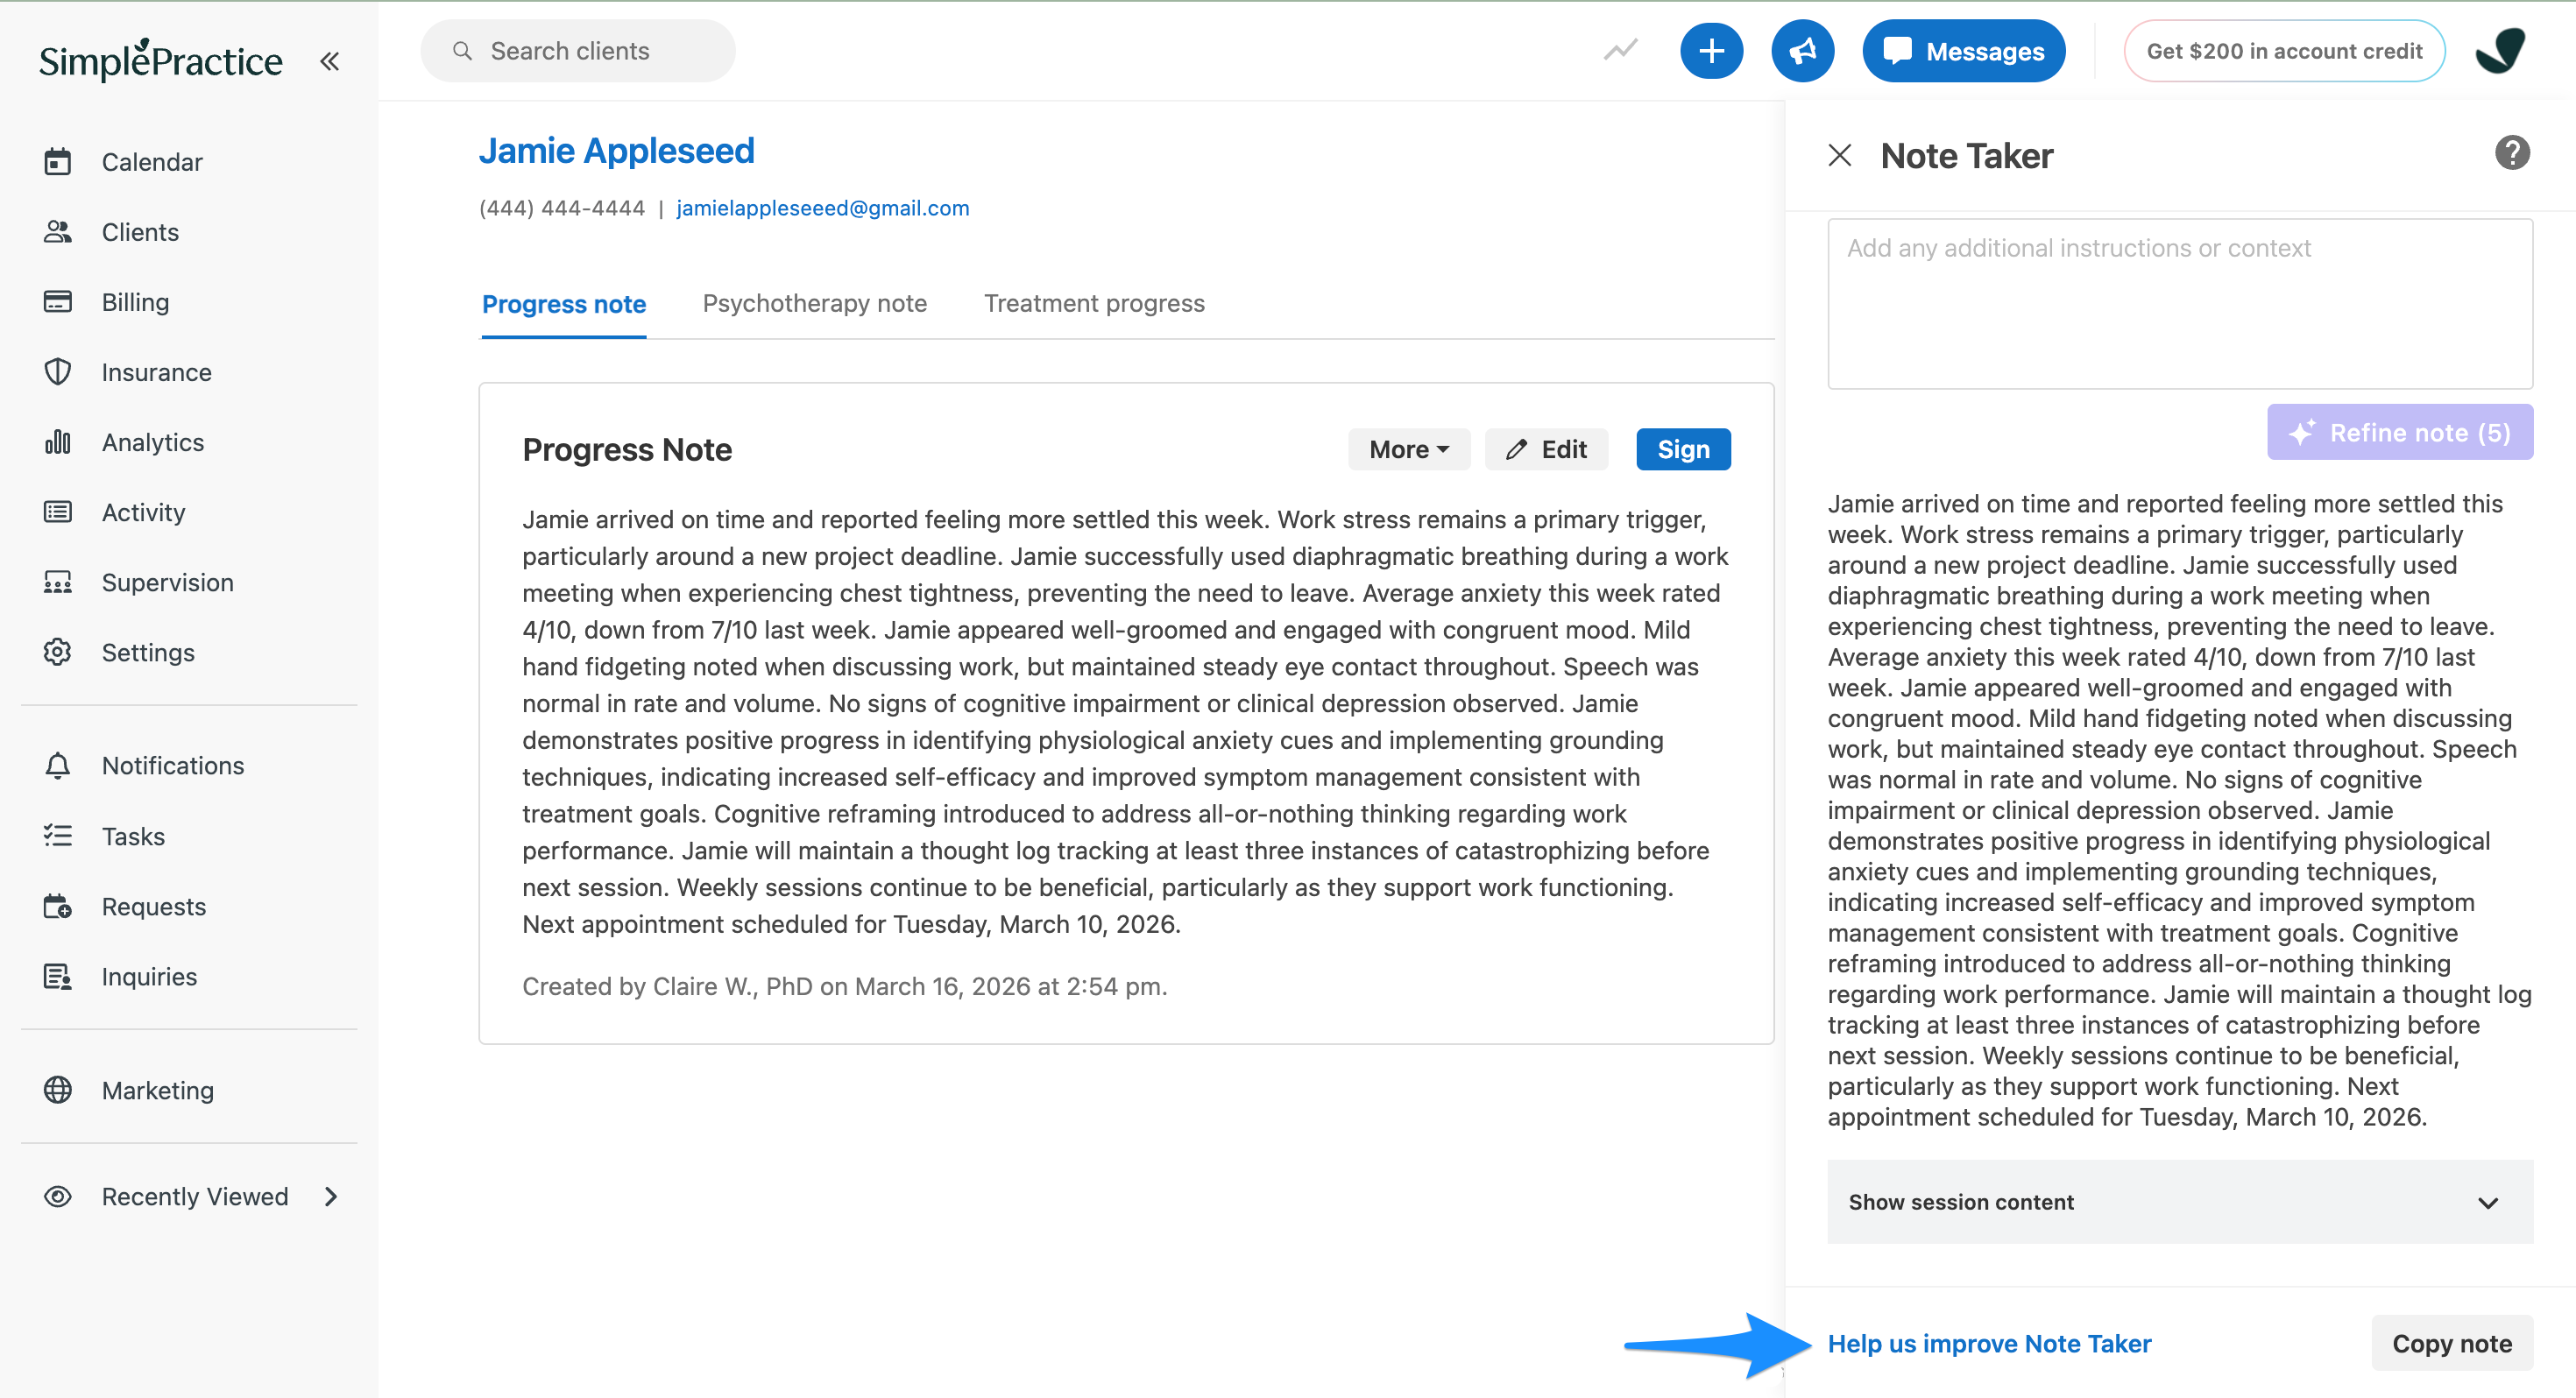Screen dimensions: 2576x1398
Task: Collapse the sidebar with double chevron
Action: click(329, 61)
